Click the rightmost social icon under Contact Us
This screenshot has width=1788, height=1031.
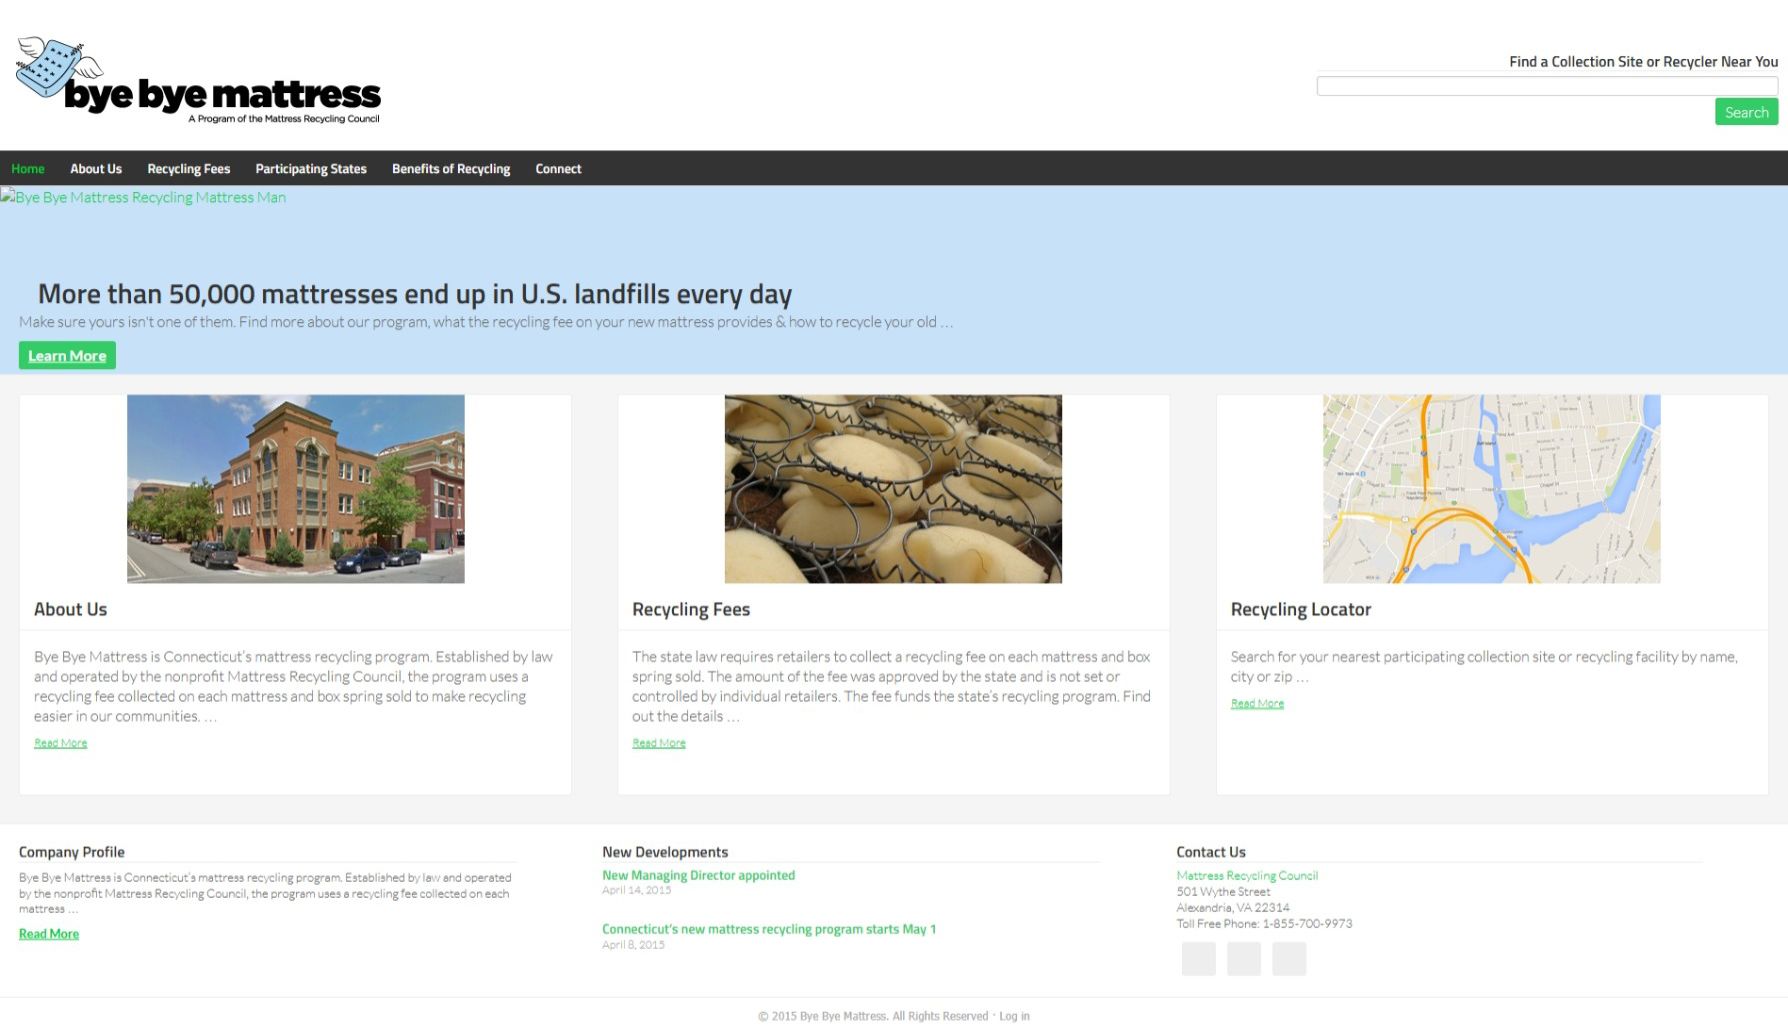pos(1288,959)
